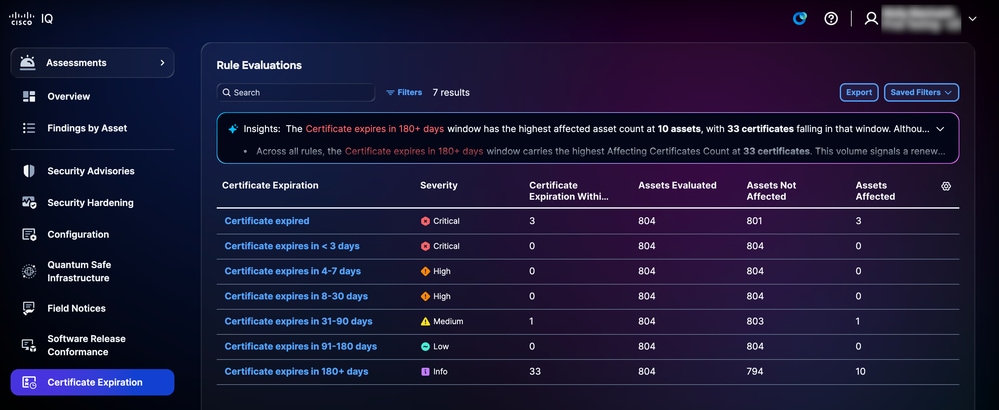
Task: Expand the Assessments menu chevron
Action: (162, 62)
